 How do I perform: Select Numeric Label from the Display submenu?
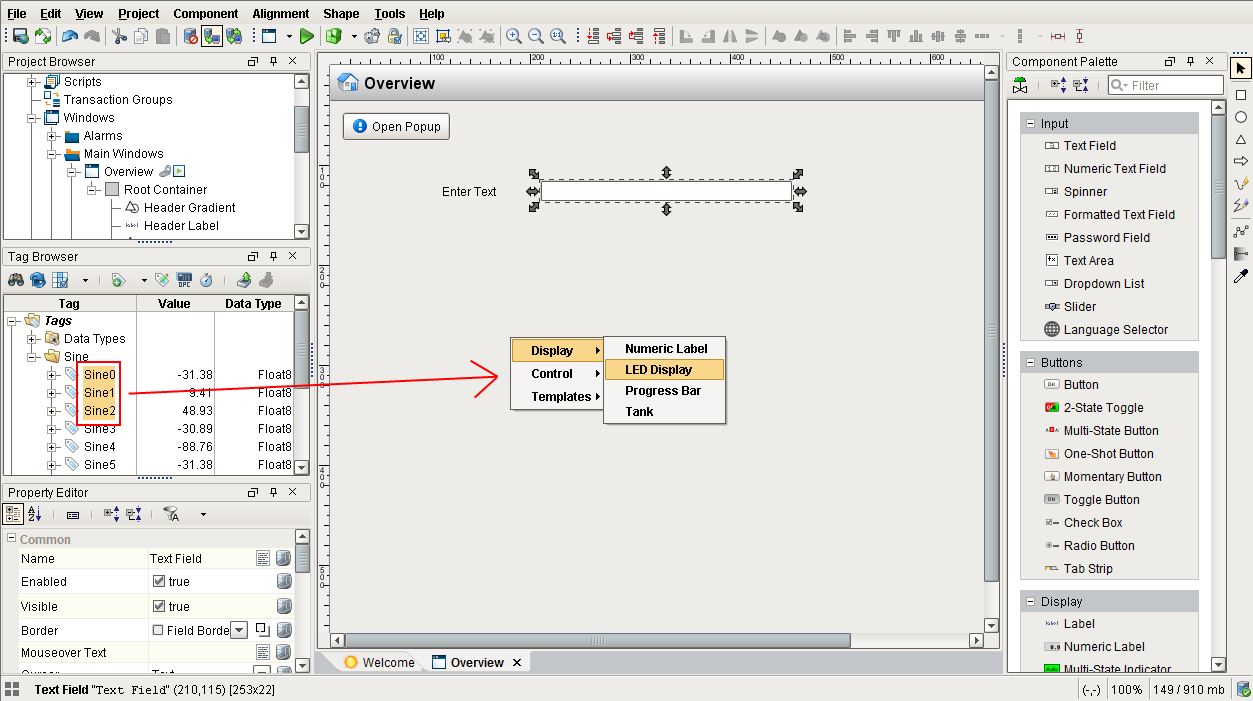663,349
